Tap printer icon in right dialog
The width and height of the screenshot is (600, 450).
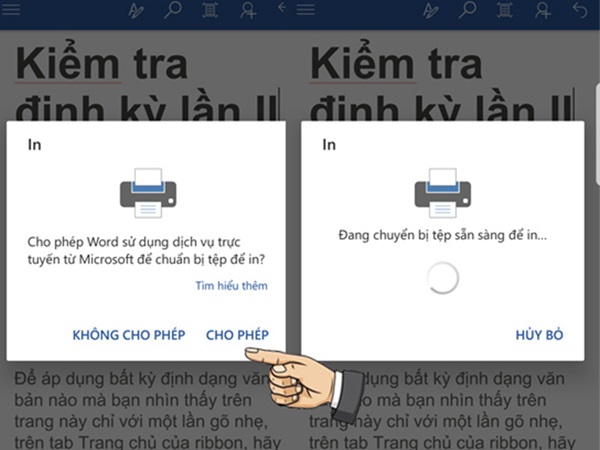pos(443,193)
